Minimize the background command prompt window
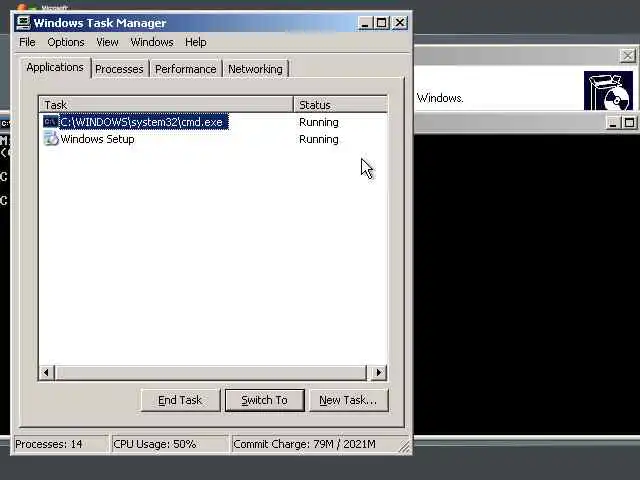Screen dimensions: 640x480 [612, 123]
